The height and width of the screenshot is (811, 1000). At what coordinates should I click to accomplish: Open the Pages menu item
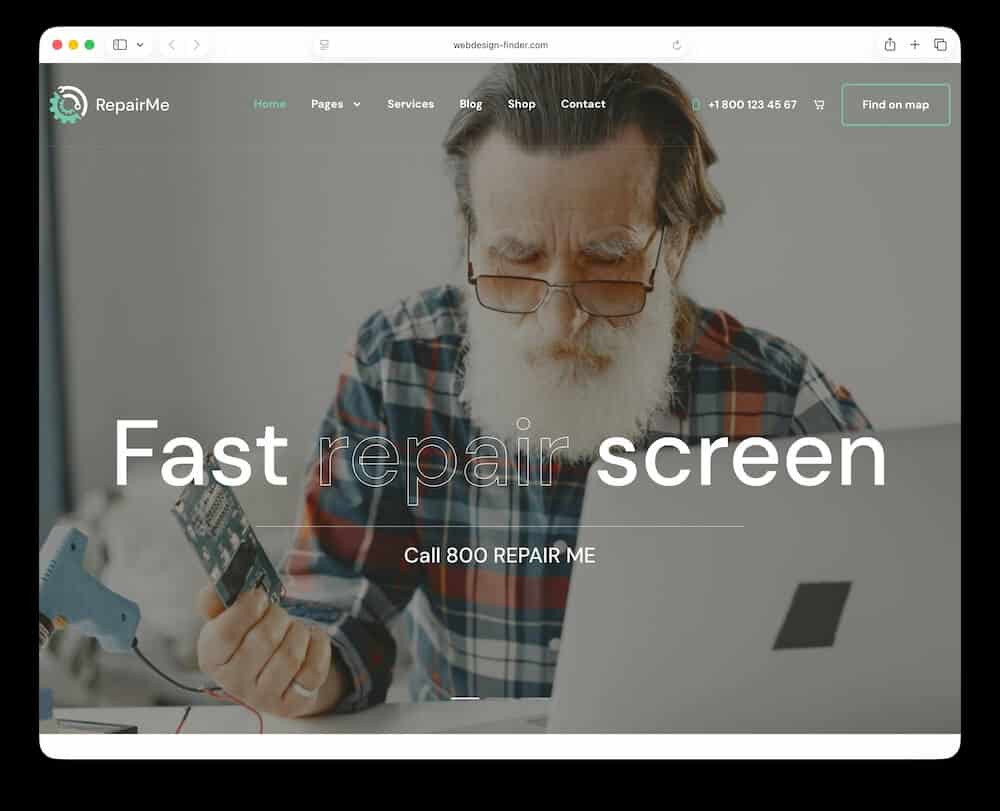pos(327,104)
